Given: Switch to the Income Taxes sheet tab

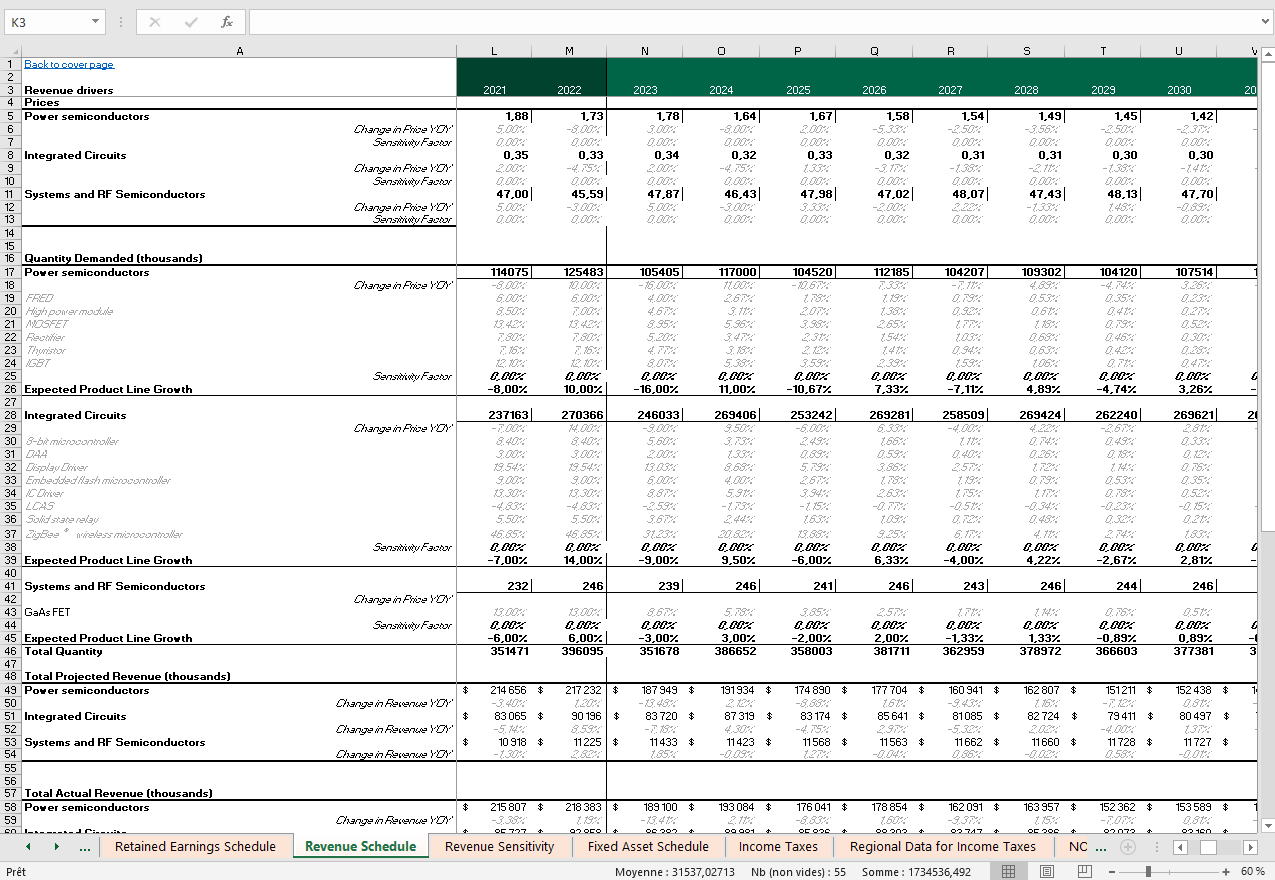Looking at the screenshot, I should click(778, 847).
